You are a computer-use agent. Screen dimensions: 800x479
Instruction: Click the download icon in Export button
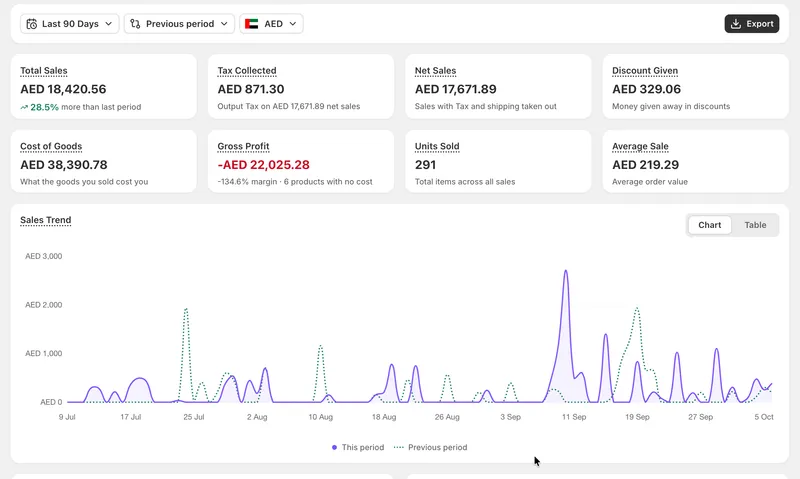[736, 24]
